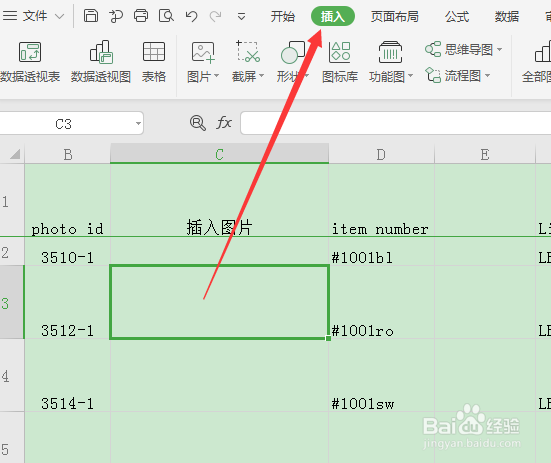Click the 形状 shapes icon
The image size is (551, 463).
click(293, 52)
